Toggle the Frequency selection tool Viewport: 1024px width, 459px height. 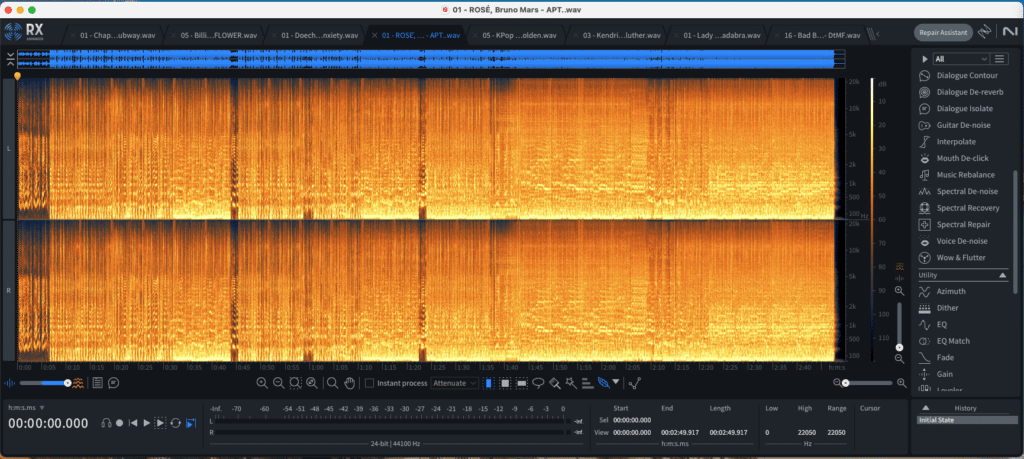(x=522, y=383)
